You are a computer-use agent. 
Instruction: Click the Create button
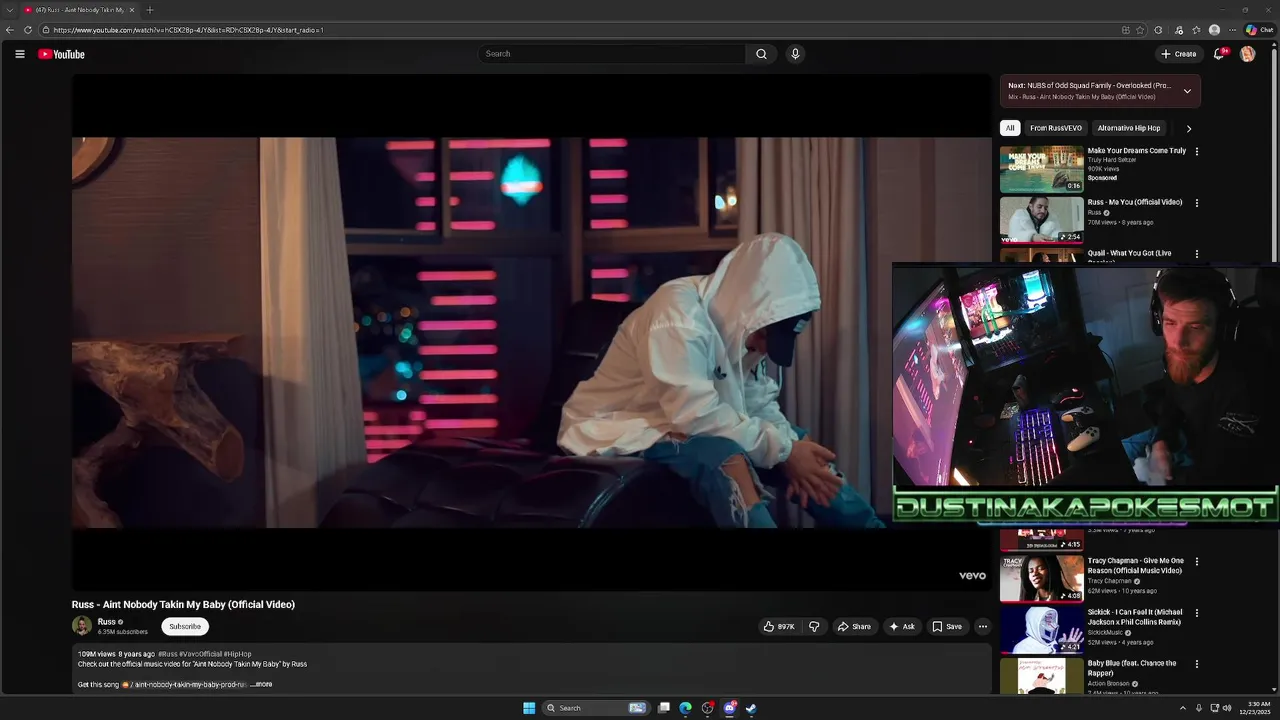[x=1178, y=54]
